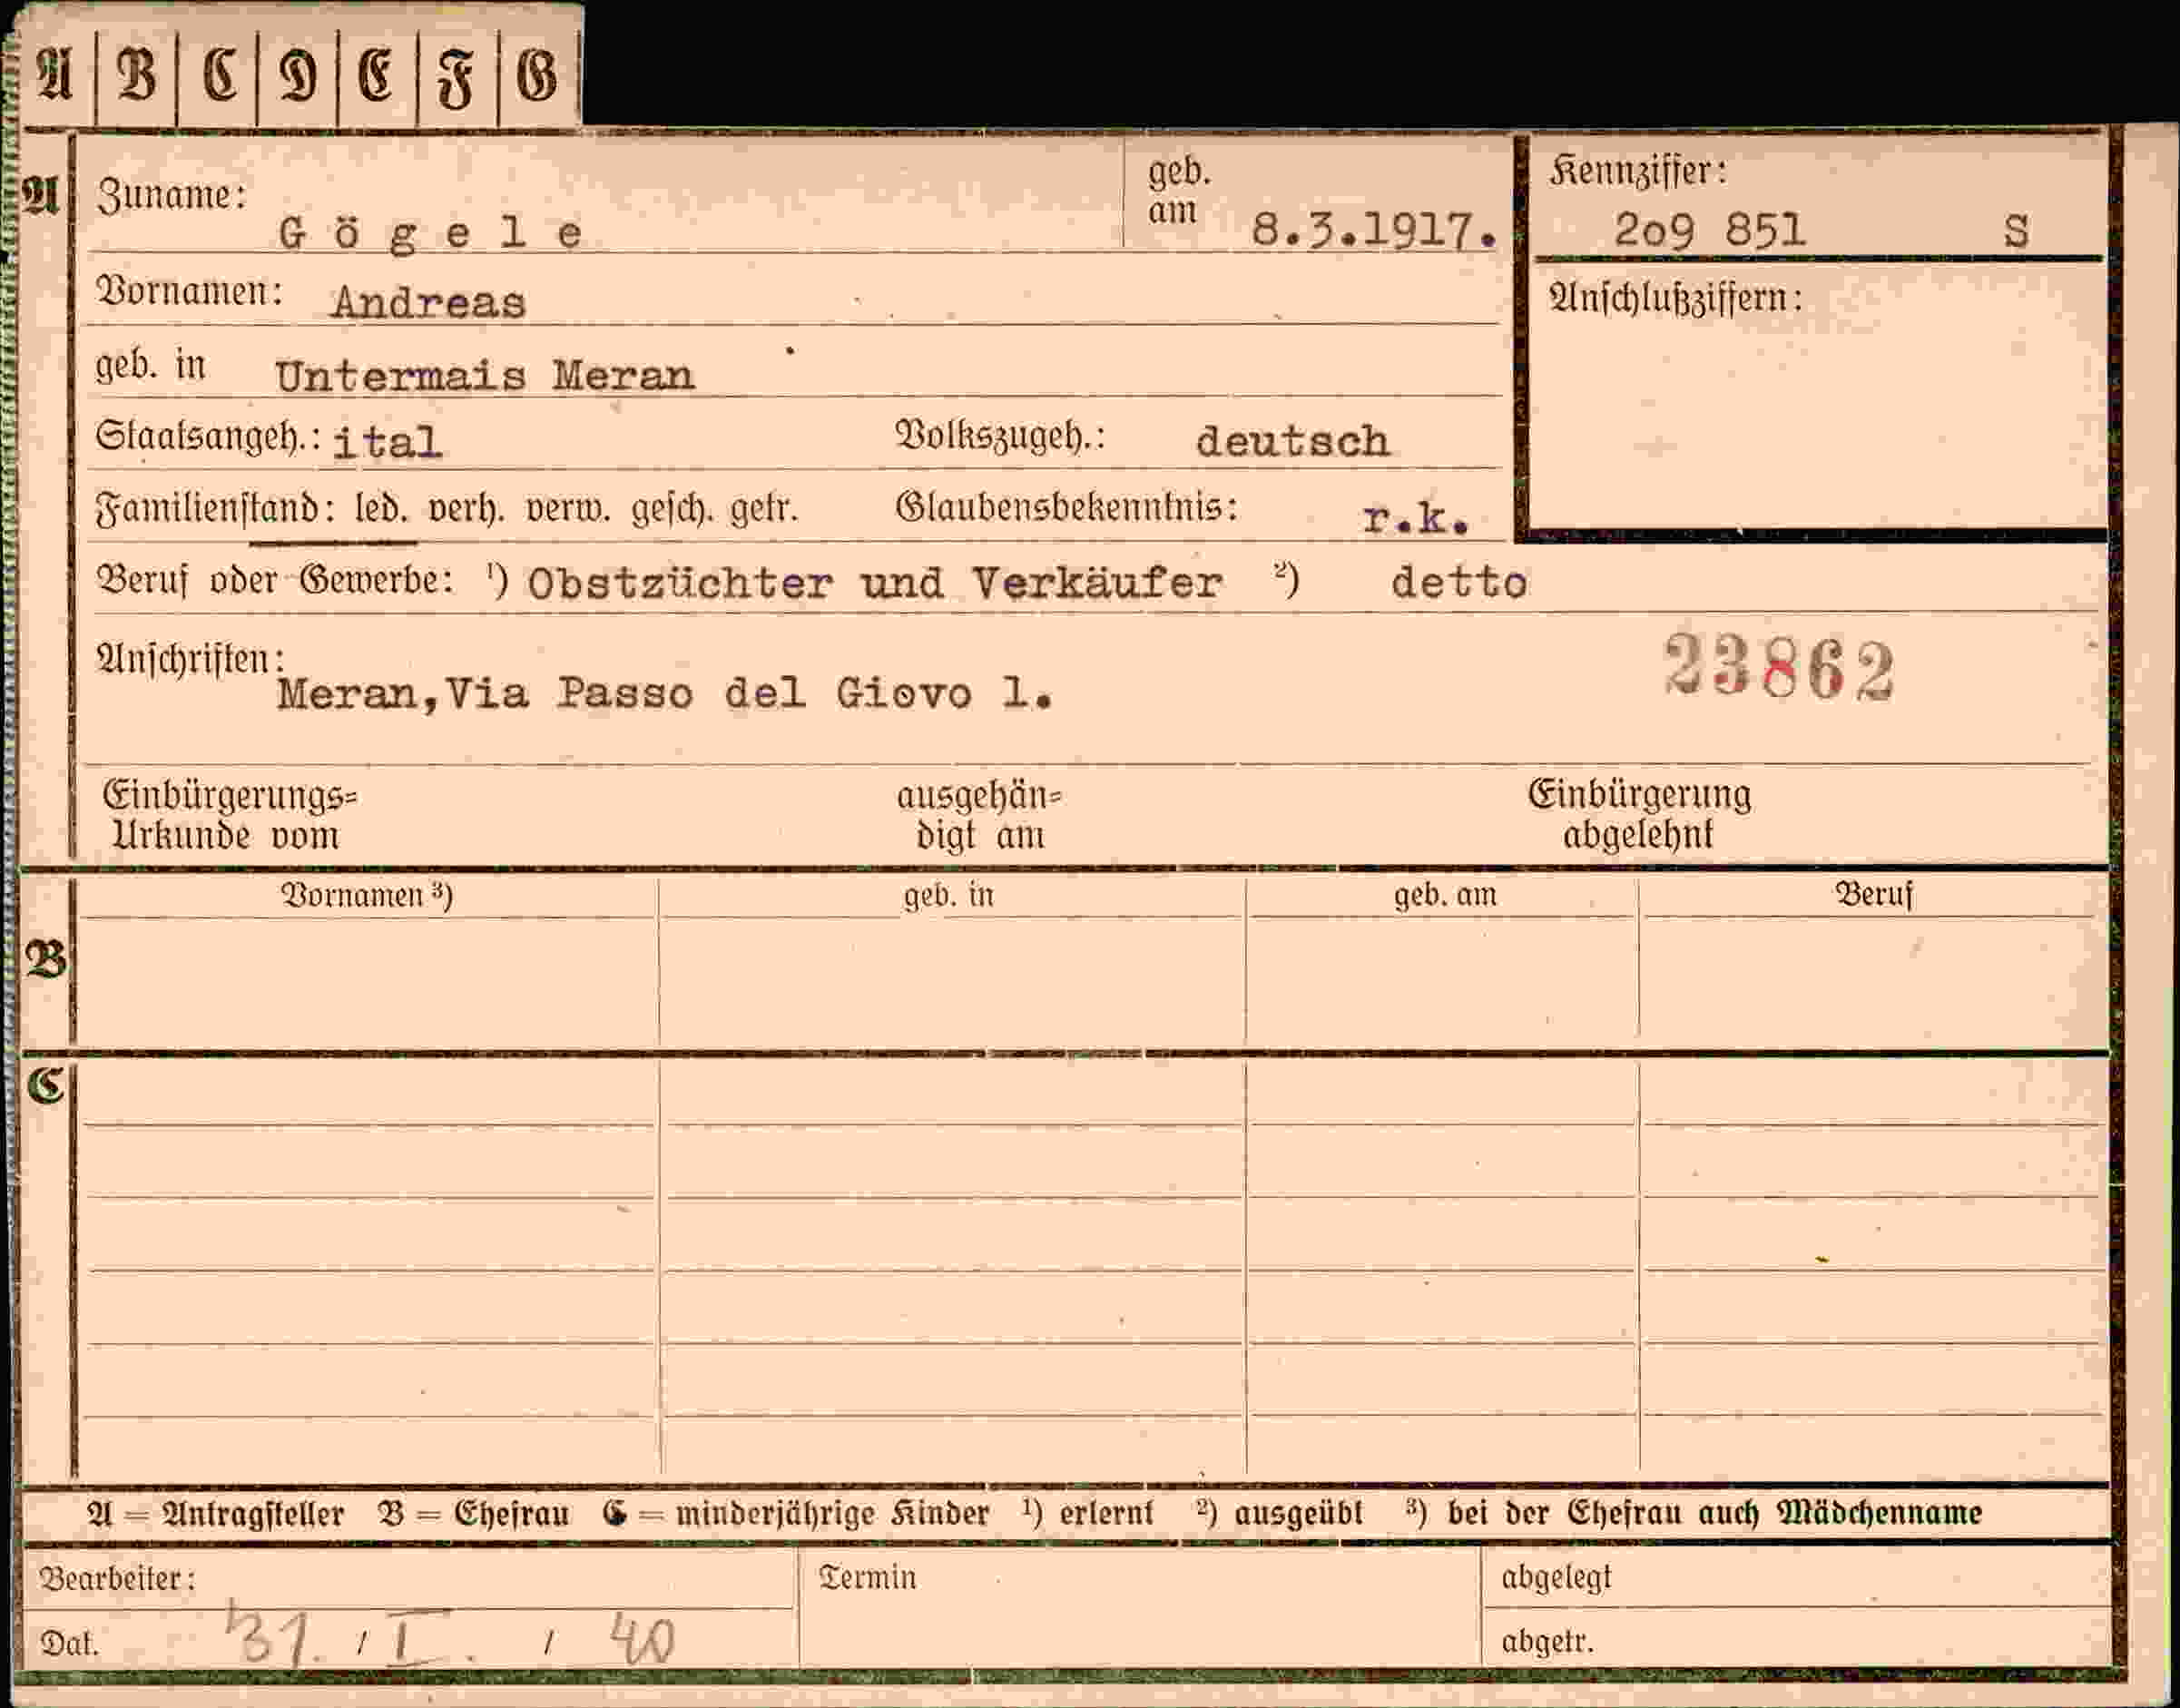This screenshot has height=1708, width=2180.
Task: Click the 'Anschriften:' label
Action: click(x=190, y=659)
